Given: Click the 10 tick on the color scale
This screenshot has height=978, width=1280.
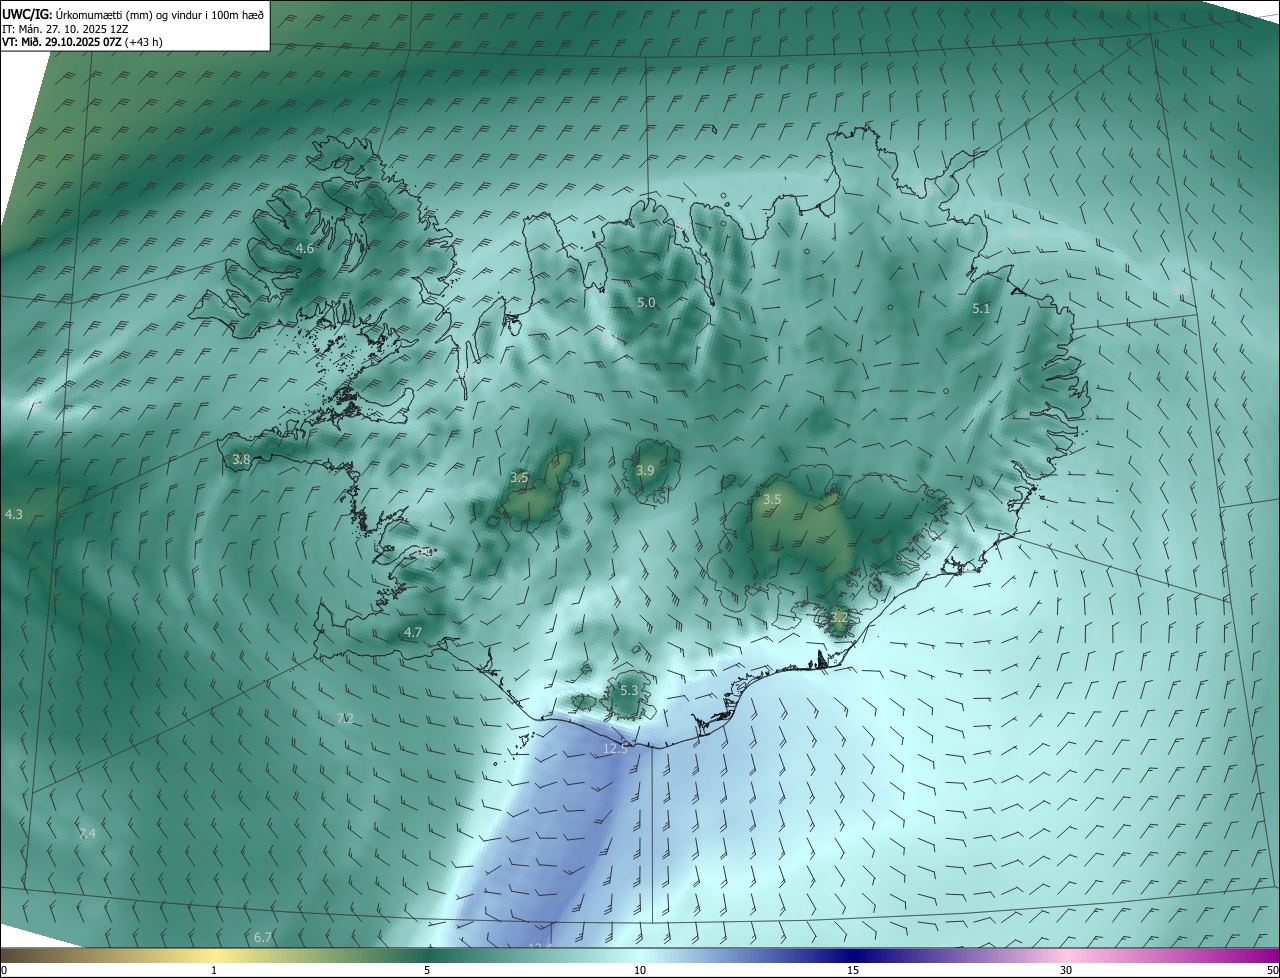Looking at the screenshot, I should tap(640, 970).
